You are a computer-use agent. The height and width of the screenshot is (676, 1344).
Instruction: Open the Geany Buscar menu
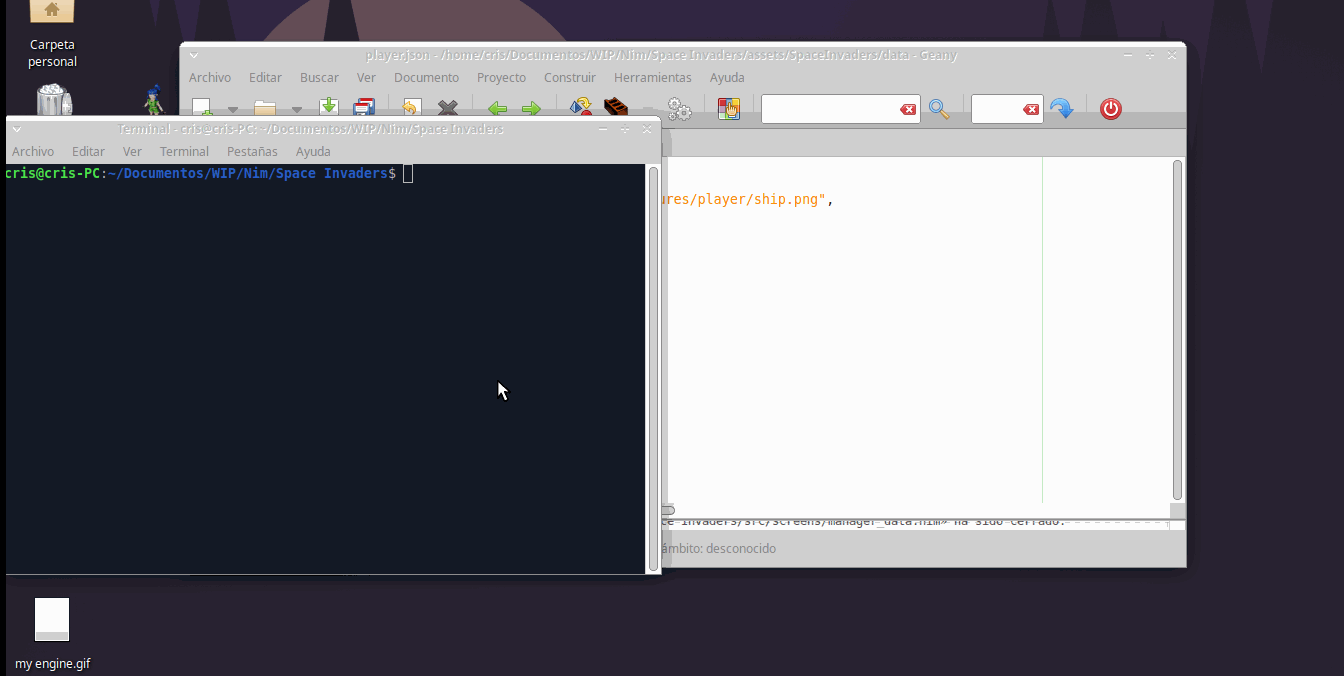(x=319, y=77)
